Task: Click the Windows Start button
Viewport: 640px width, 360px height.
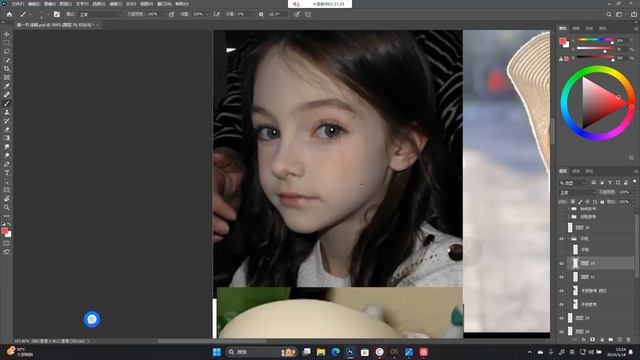Action: (217, 352)
